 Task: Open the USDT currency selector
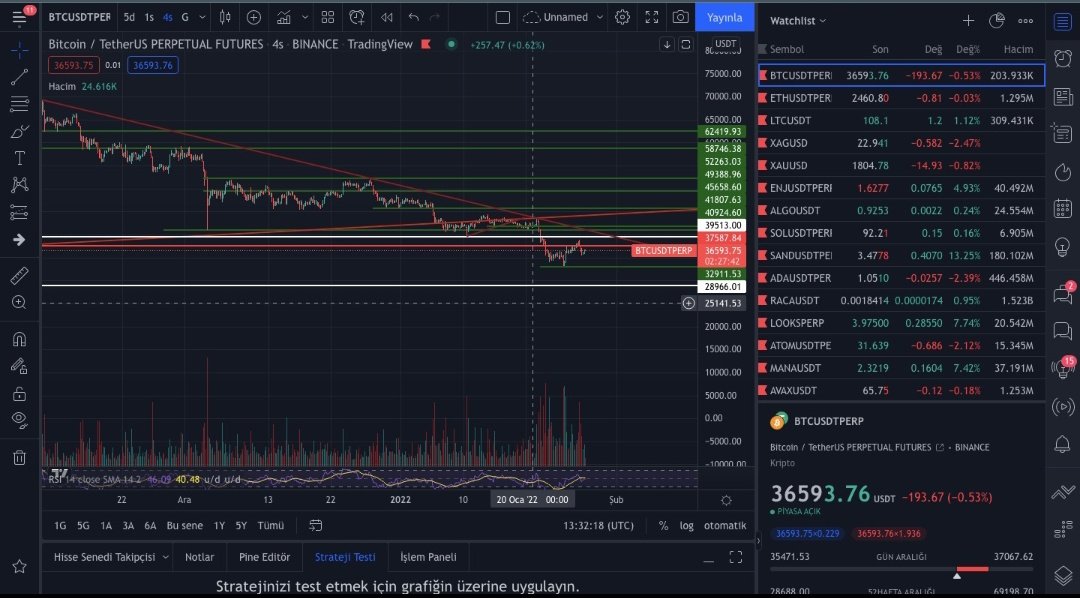(725, 43)
